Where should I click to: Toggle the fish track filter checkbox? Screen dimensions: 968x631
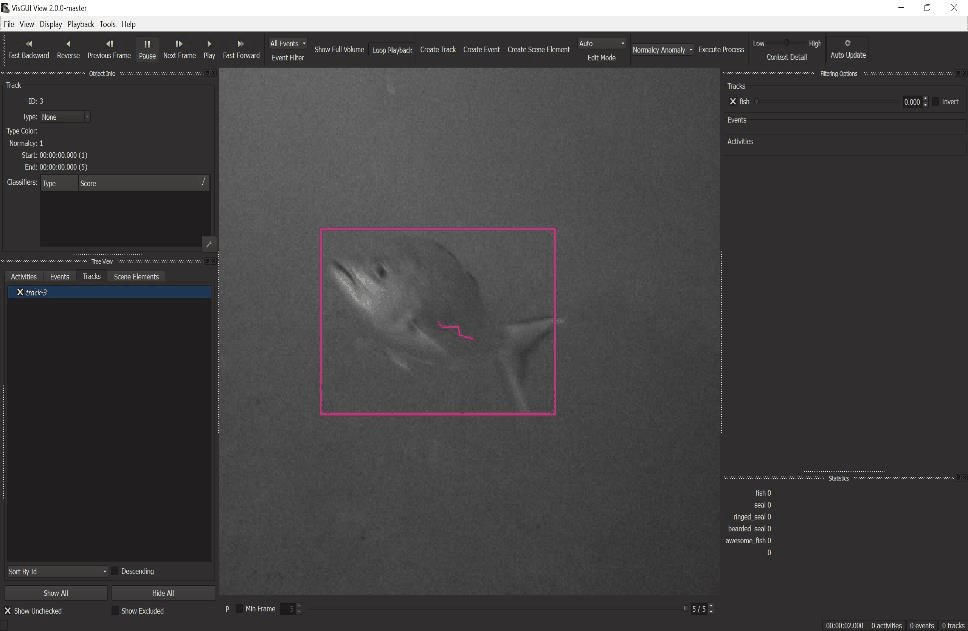coord(733,101)
